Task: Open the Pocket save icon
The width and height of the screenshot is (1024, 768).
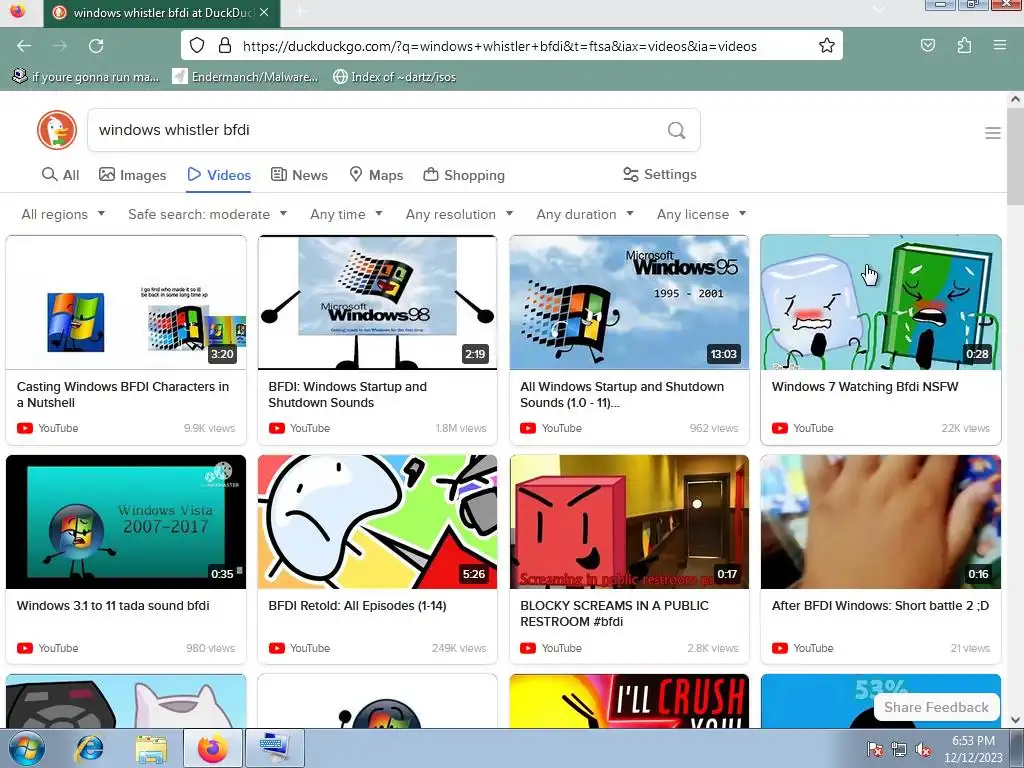Action: [x=927, y=45]
